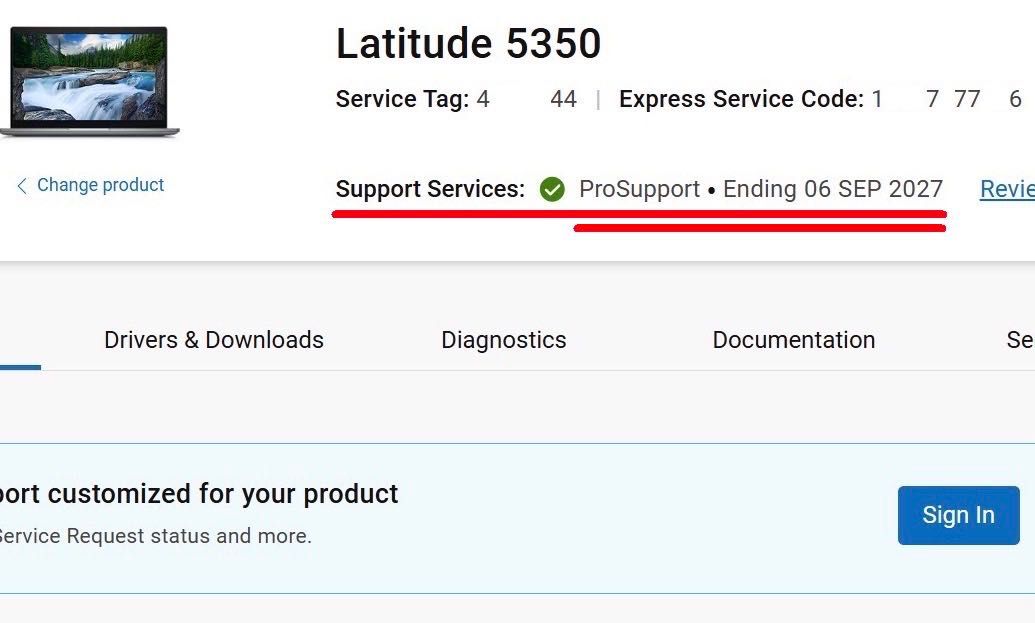Image resolution: width=1035 pixels, height=623 pixels.
Task: Click the customized for your product heading
Action: pyautogui.click(x=199, y=494)
